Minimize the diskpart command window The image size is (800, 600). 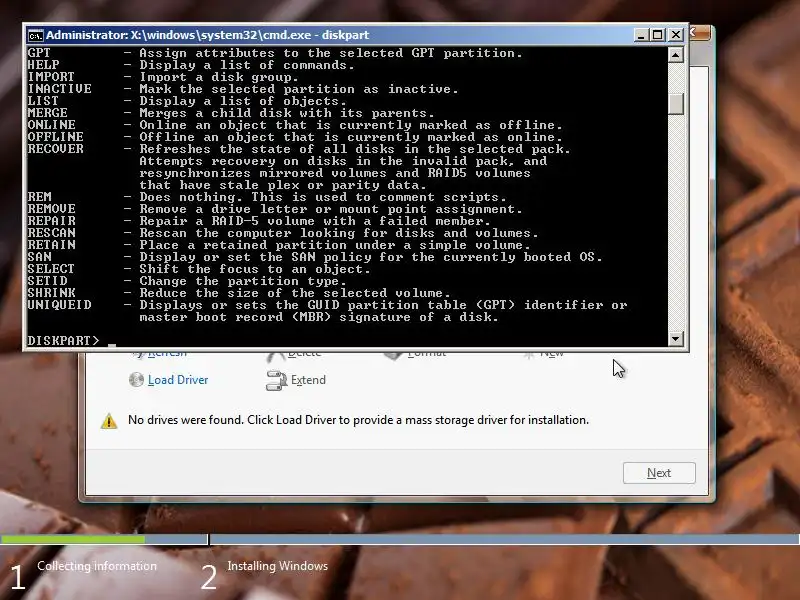tap(641, 35)
